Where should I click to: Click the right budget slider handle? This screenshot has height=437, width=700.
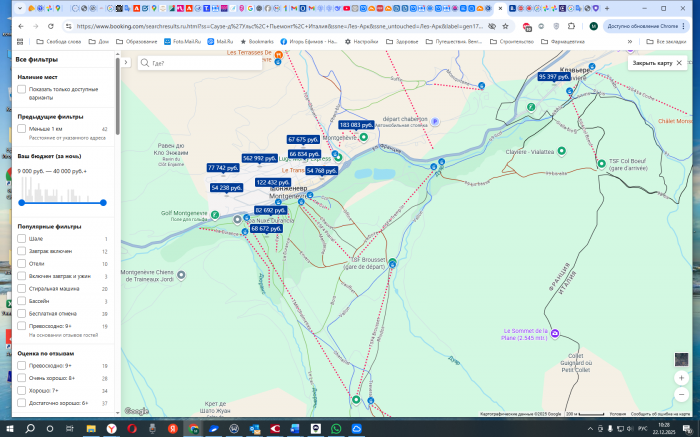click(x=103, y=202)
